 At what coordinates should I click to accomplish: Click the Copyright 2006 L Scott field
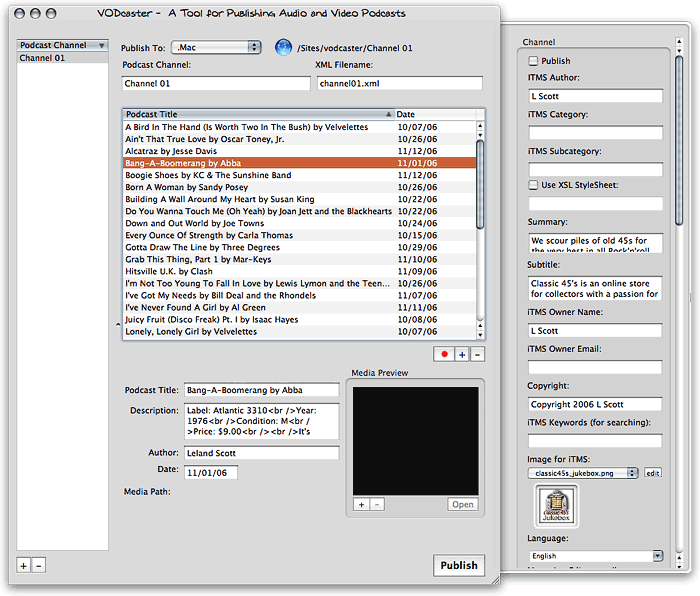click(x=595, y=404)
